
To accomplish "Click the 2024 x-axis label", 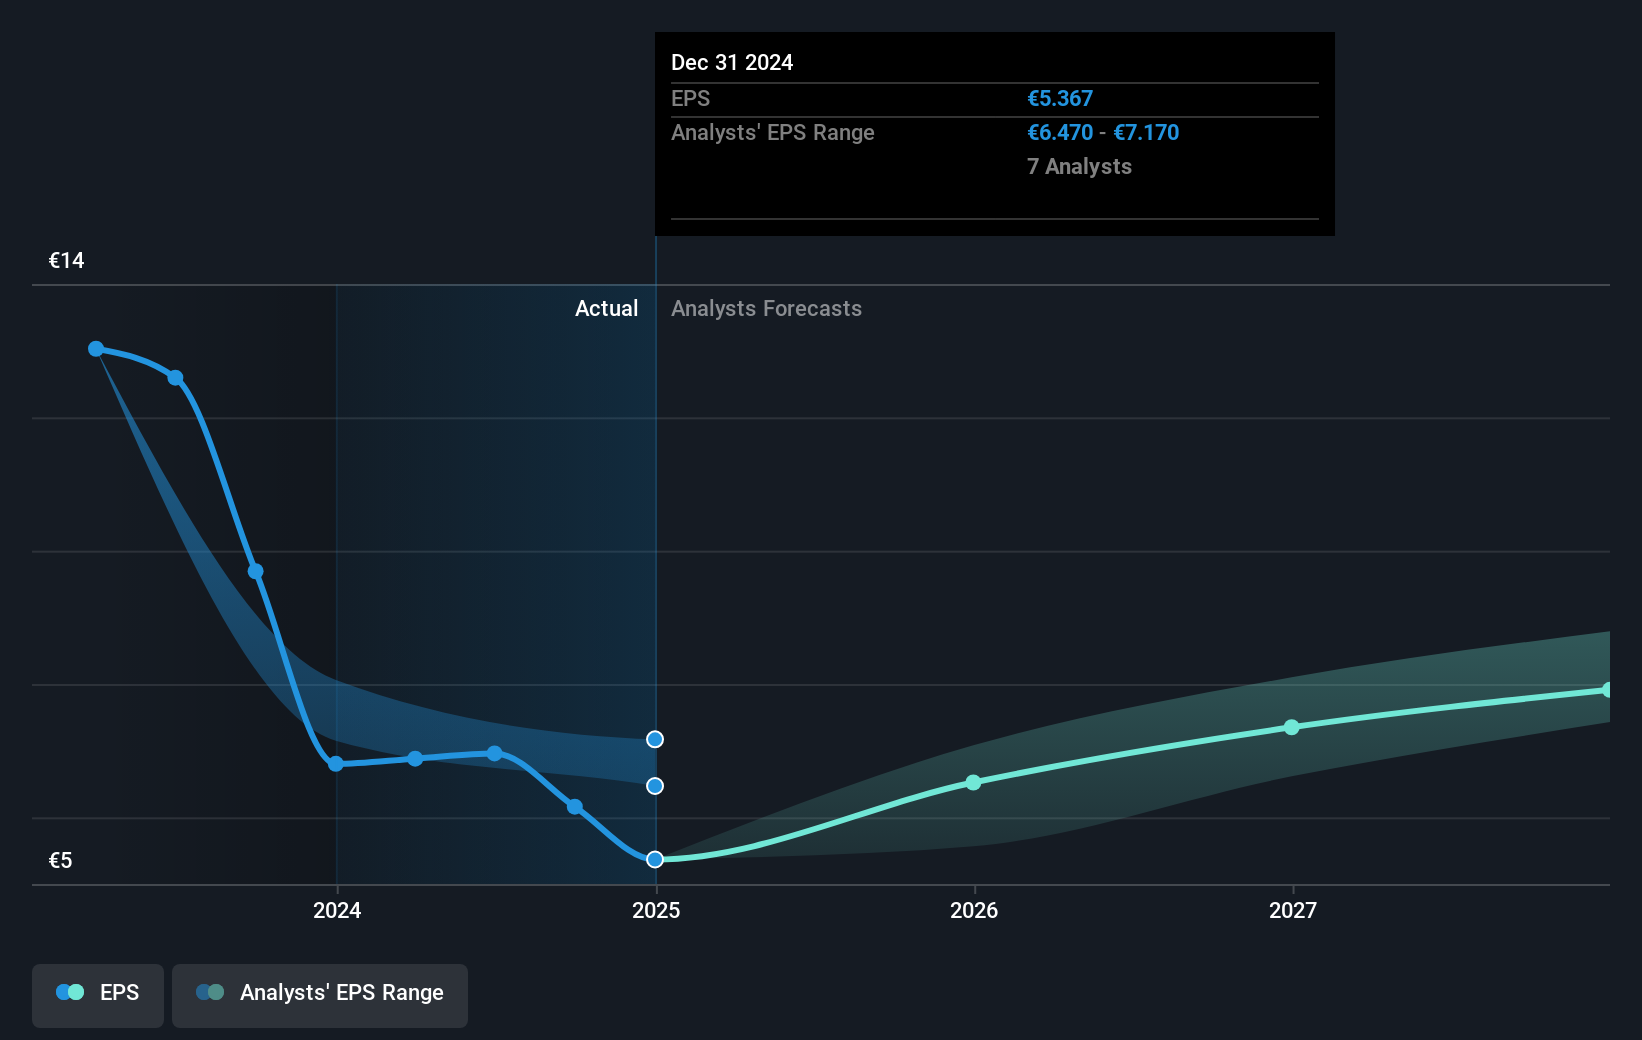I will (337, 910).
